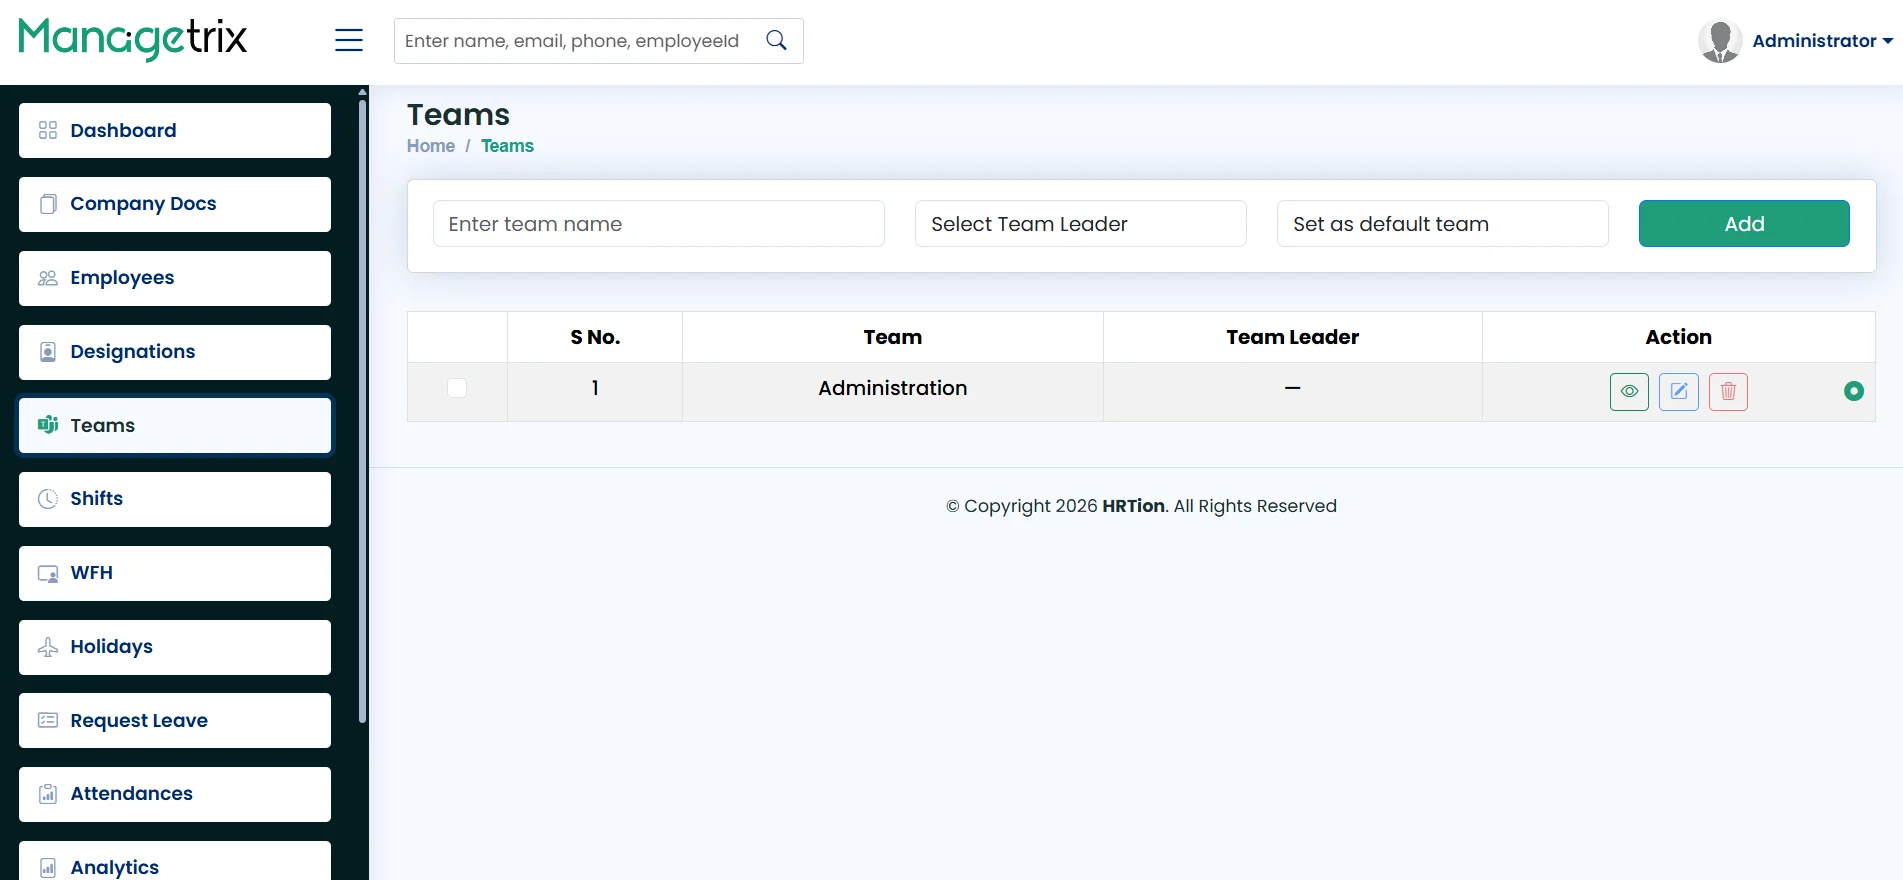Viewport: 1903px width, 880px height.
Task: Click the Employees people icon
Action: 48,278
